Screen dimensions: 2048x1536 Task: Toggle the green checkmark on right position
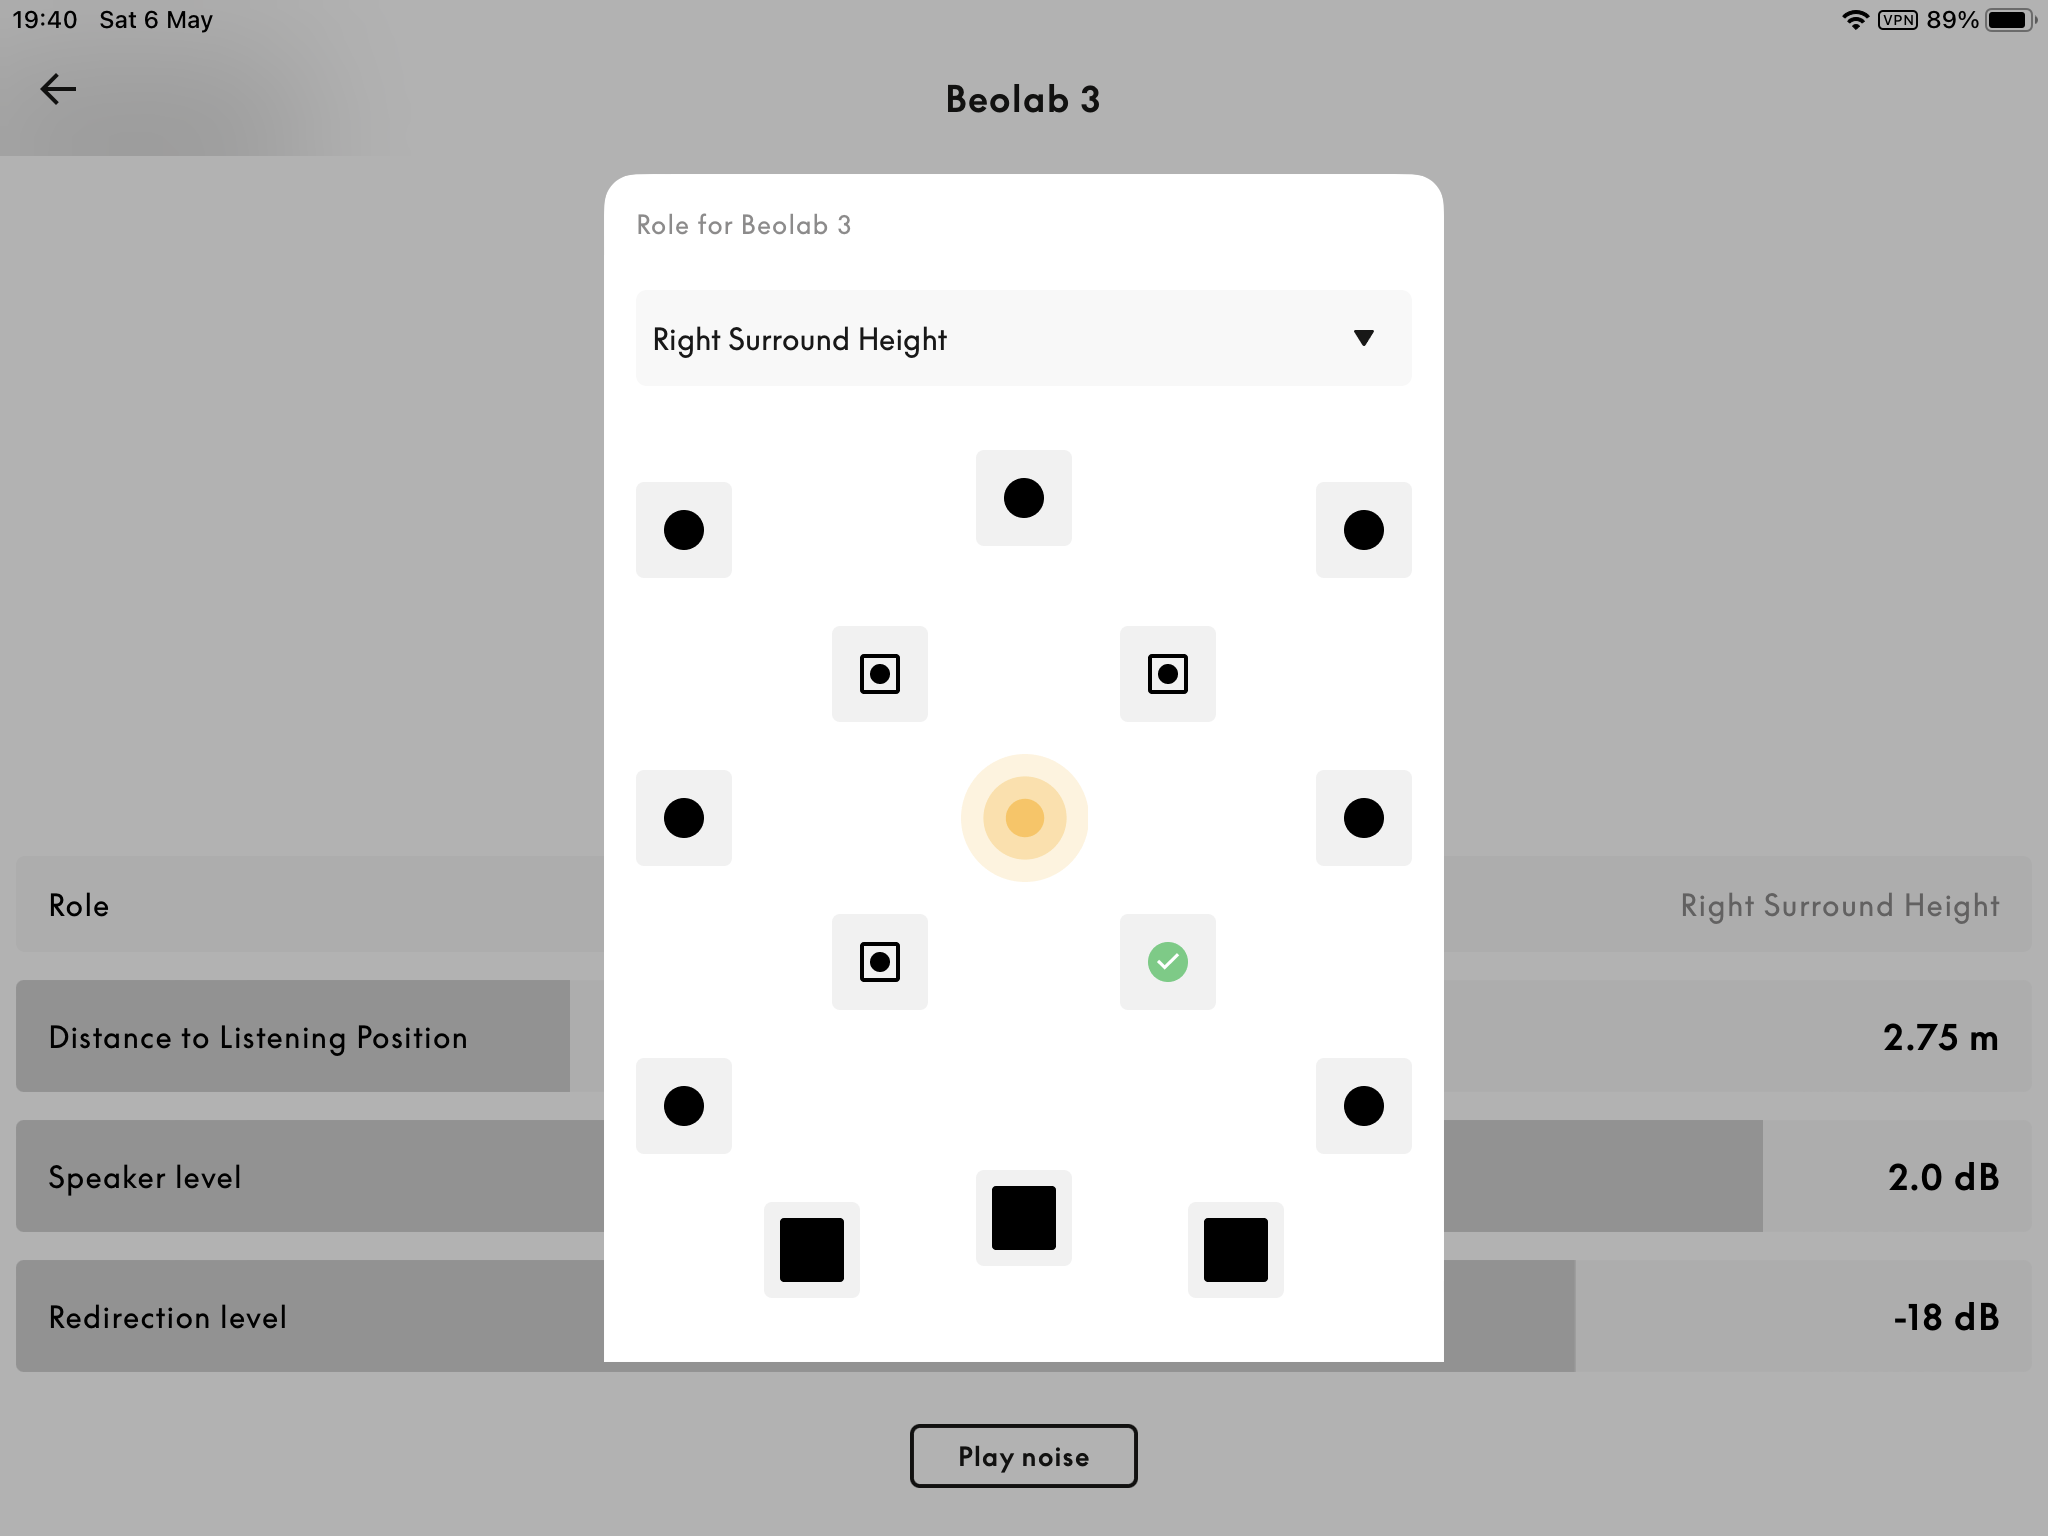[1168, 962]
